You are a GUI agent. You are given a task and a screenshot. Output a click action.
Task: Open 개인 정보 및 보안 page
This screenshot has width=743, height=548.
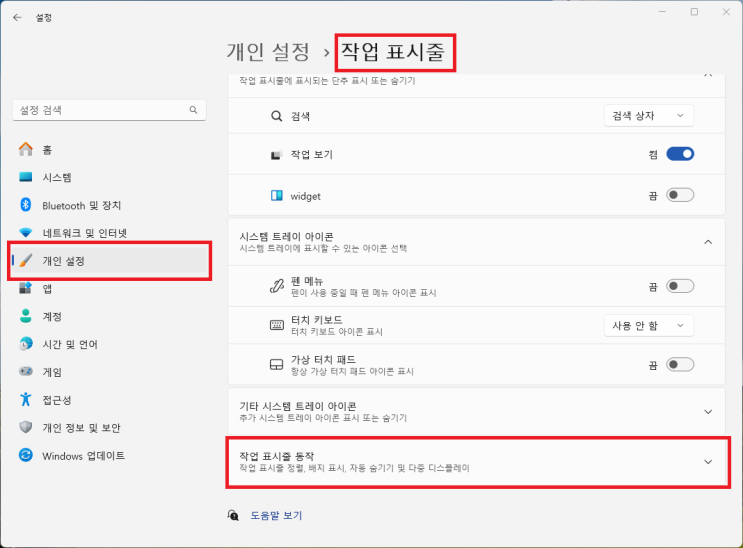109,427
